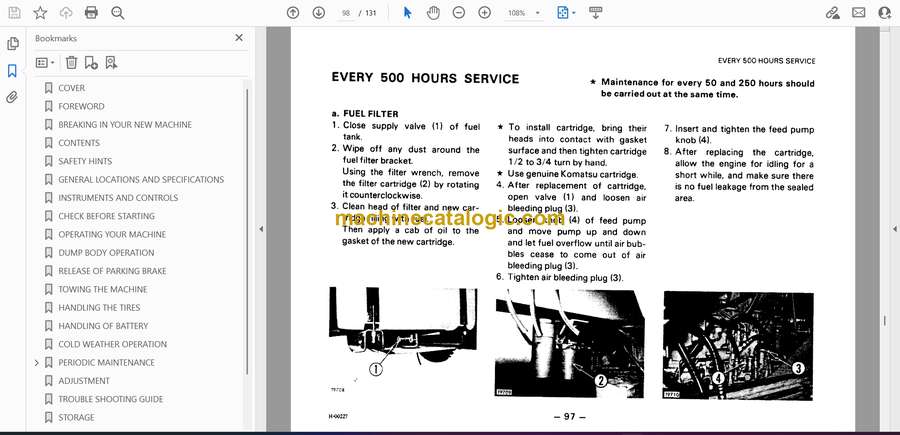Viewport: 900px width, 435px height.
Task: Toggle the Bookmarks panel sidebar icon
Action: click(x=12, y=71)
